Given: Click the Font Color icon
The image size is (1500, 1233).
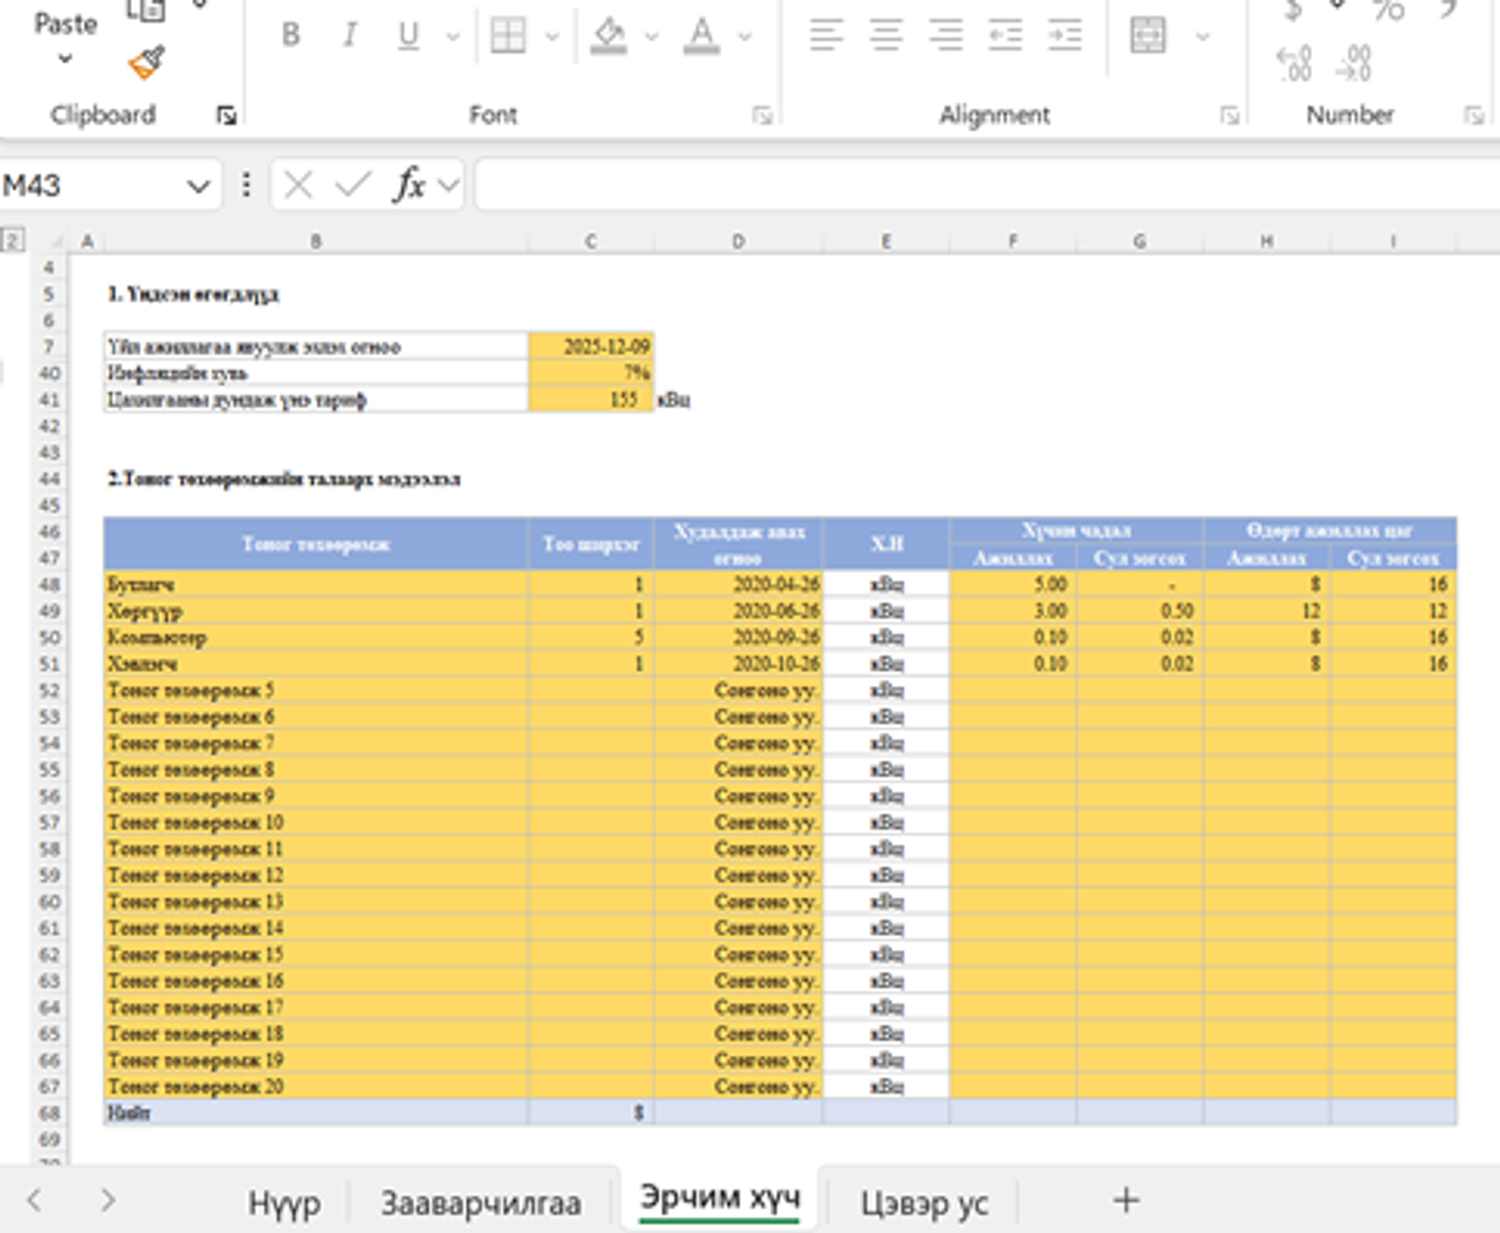Looking at the screenshot, I should (702, 36).
